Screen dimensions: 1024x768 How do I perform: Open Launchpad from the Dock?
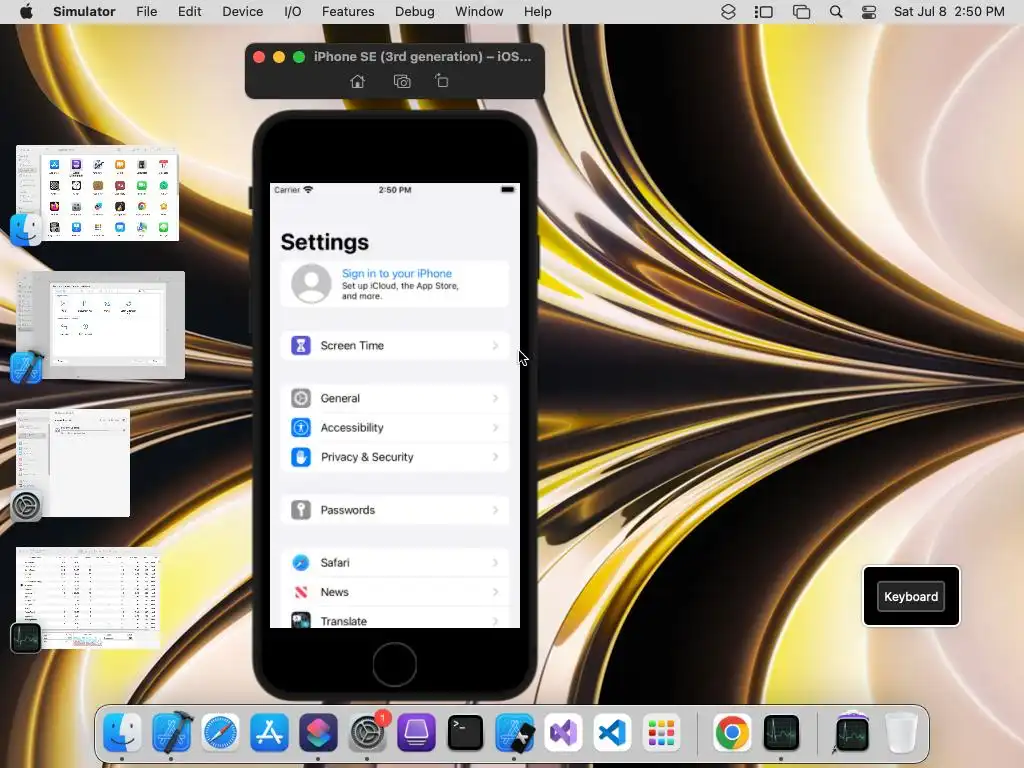(661, 732)
